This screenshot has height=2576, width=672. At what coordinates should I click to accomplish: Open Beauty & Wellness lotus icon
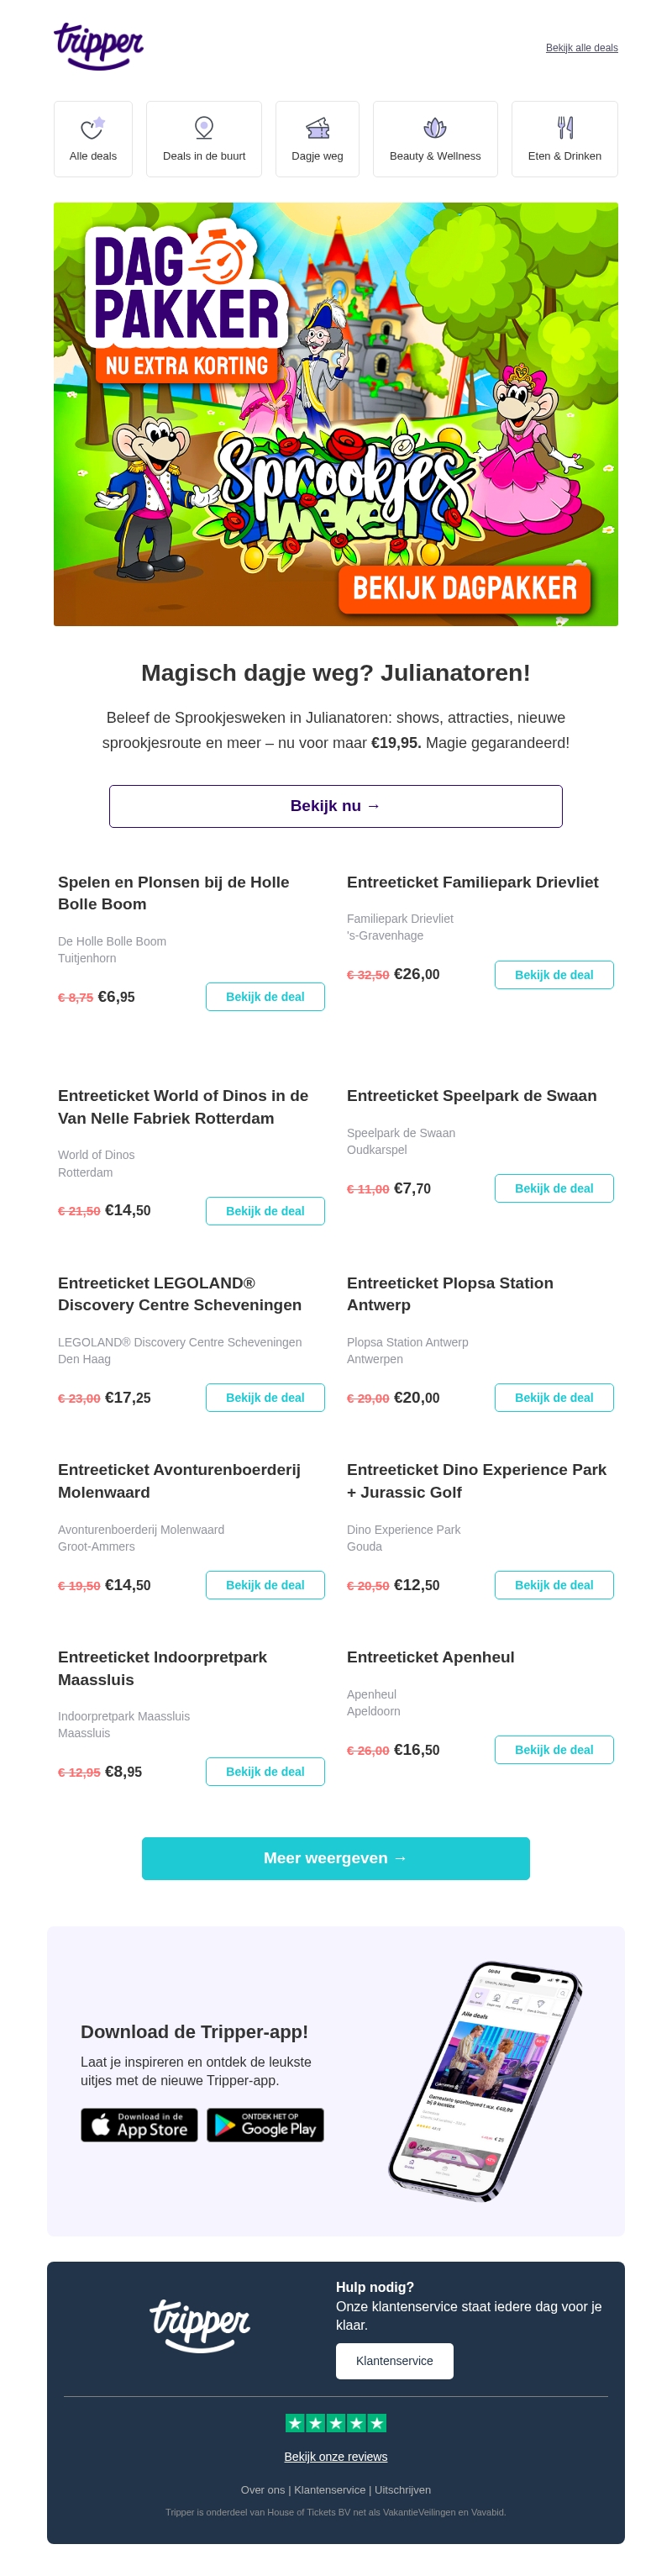434,127
